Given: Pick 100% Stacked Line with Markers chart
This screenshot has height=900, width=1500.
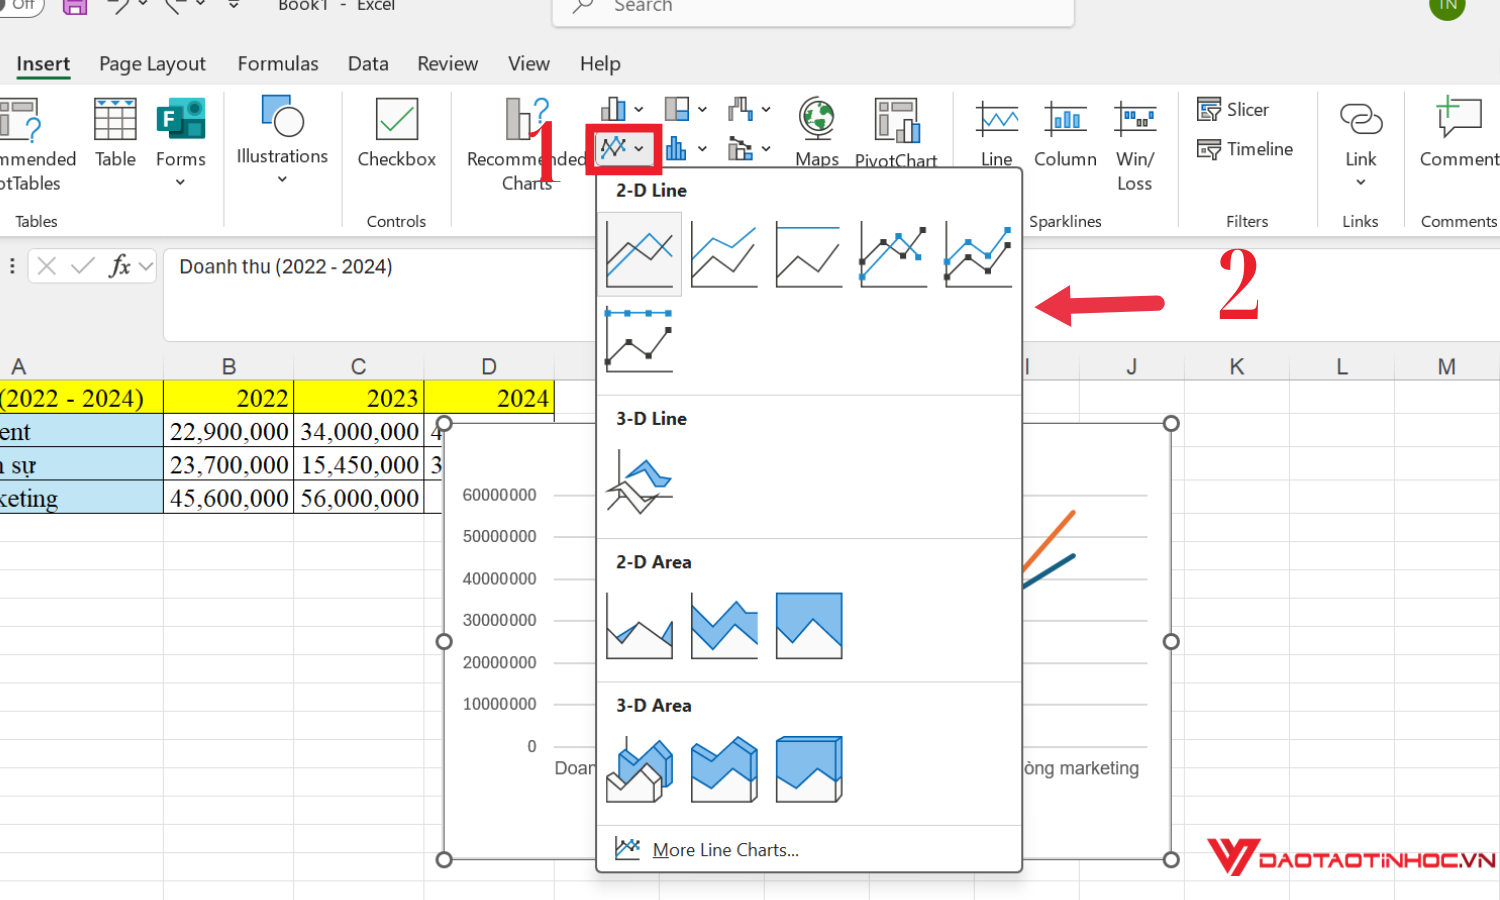Looking at the screenshot, I should click(640, 340).
